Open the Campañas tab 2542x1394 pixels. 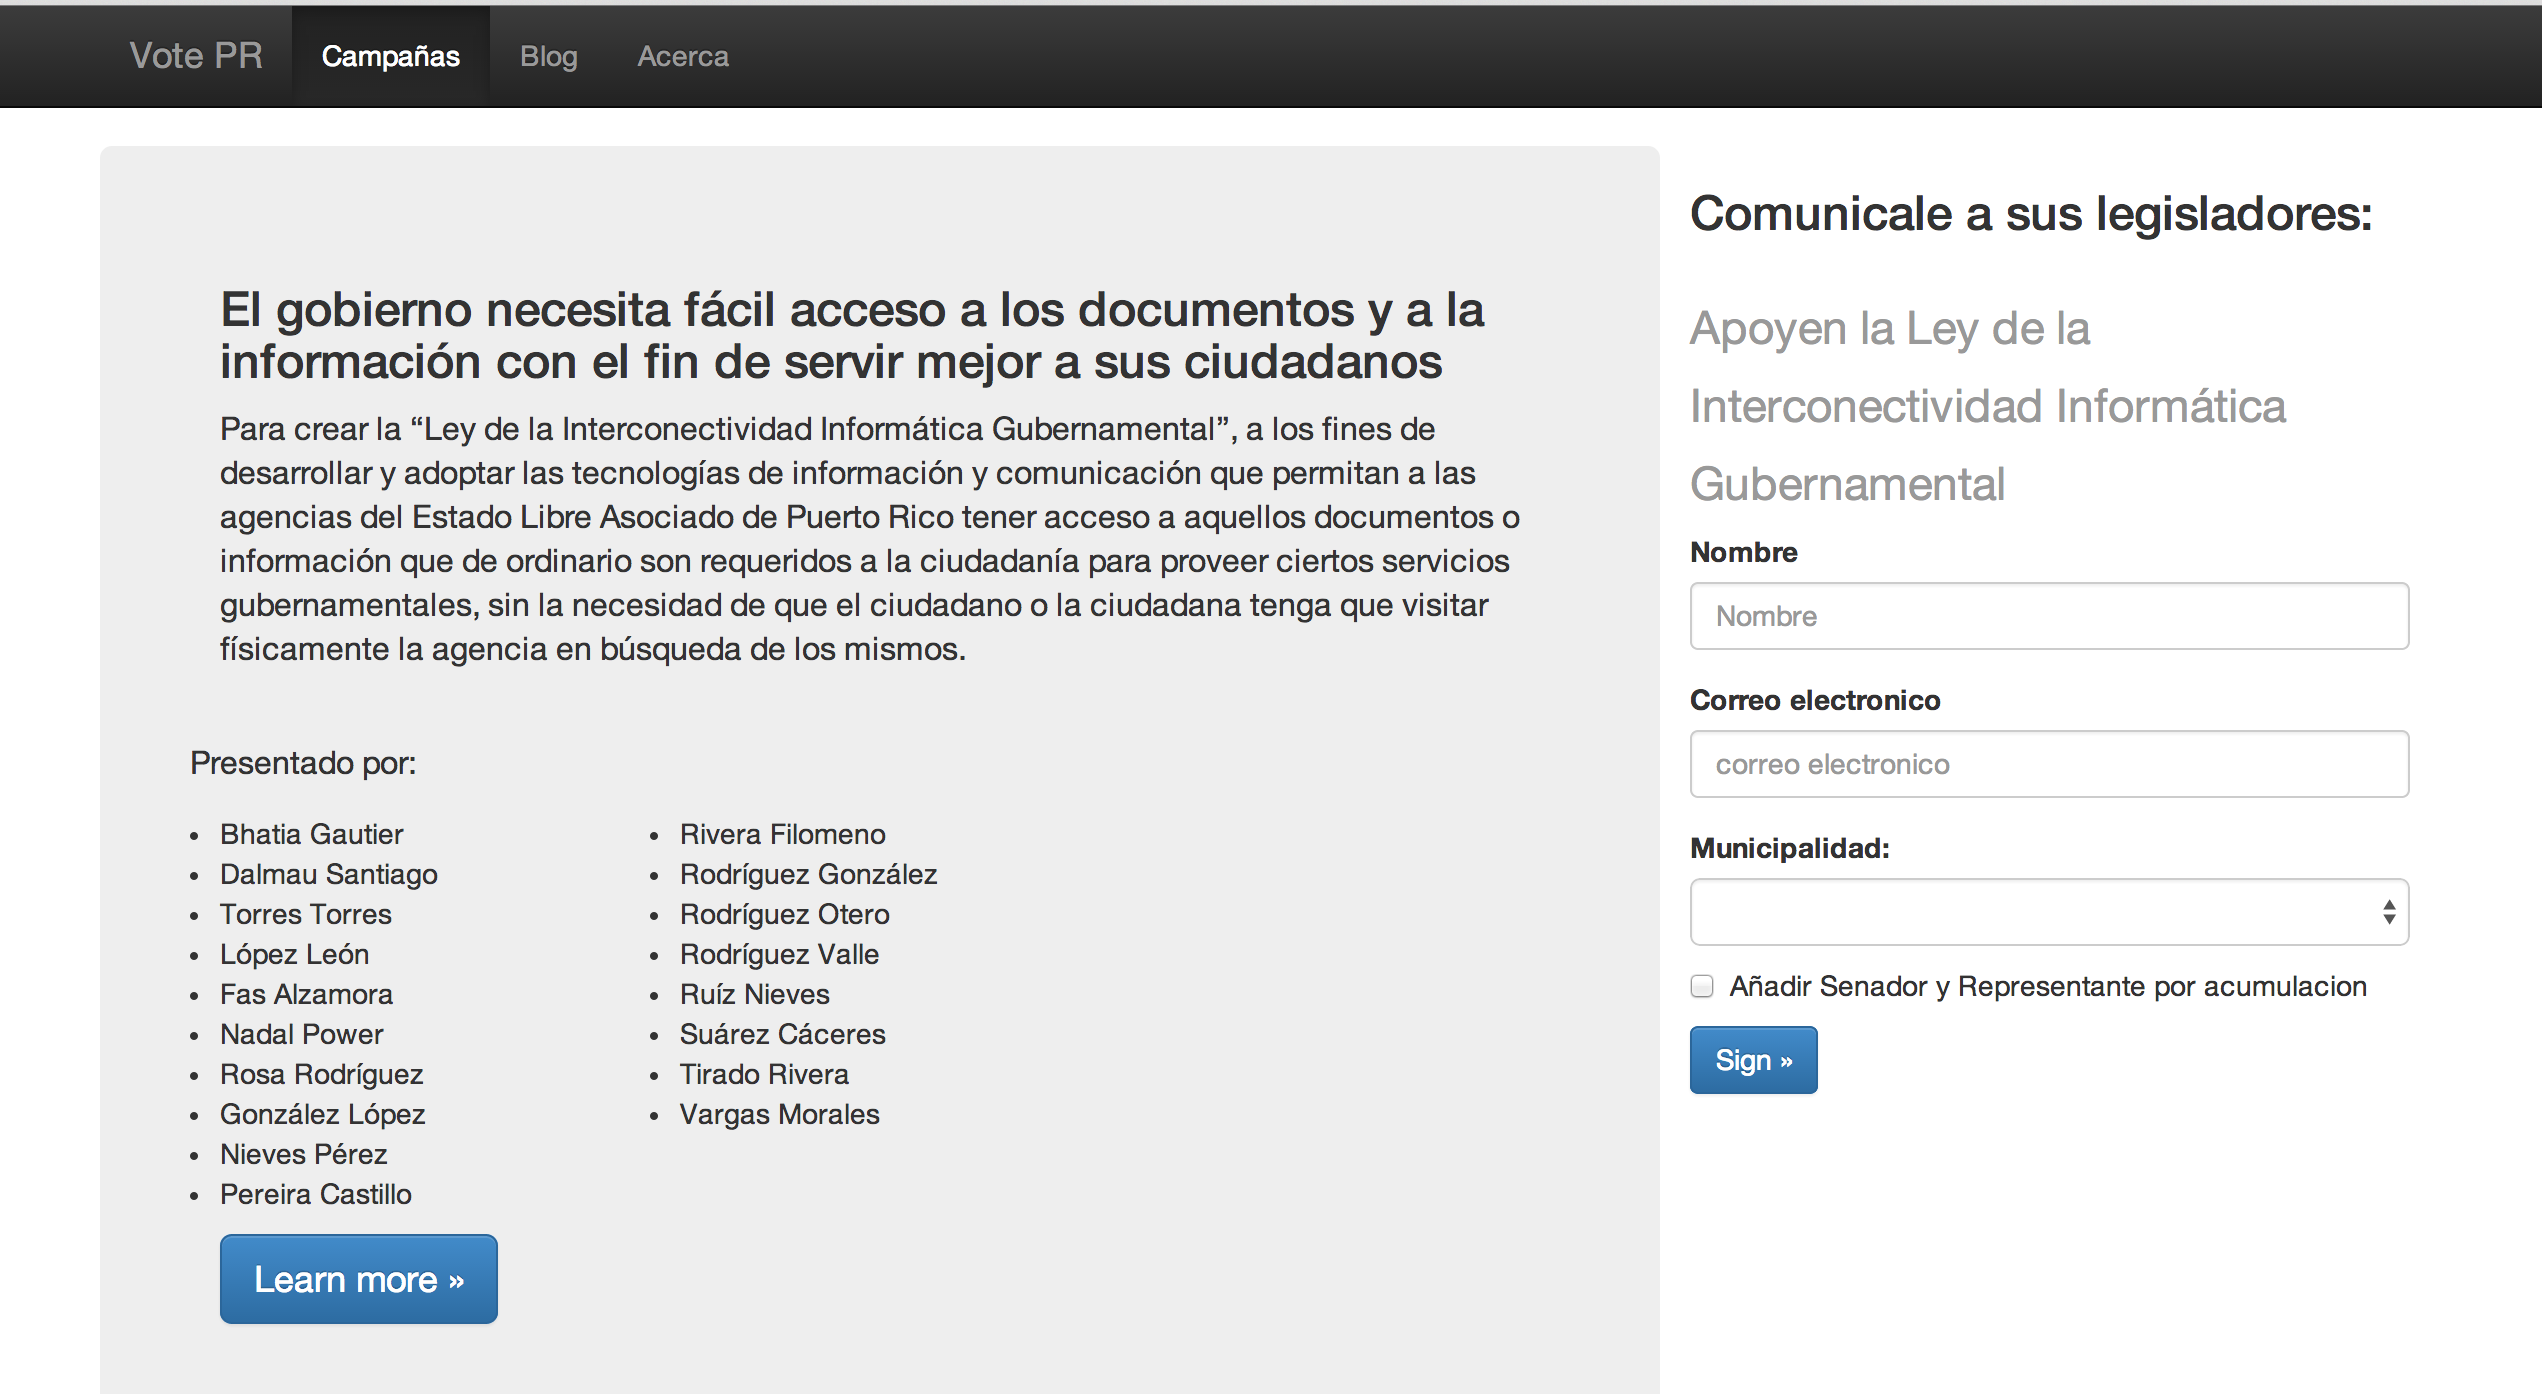(390, 56)
